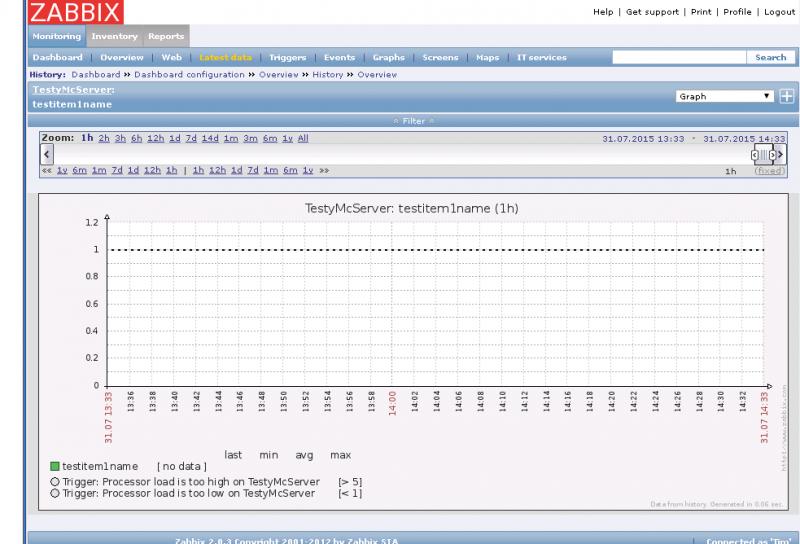The width and height of the screenshot is (800, 544).
Task: Expand the Filter section
Action: tap(414, 121)
